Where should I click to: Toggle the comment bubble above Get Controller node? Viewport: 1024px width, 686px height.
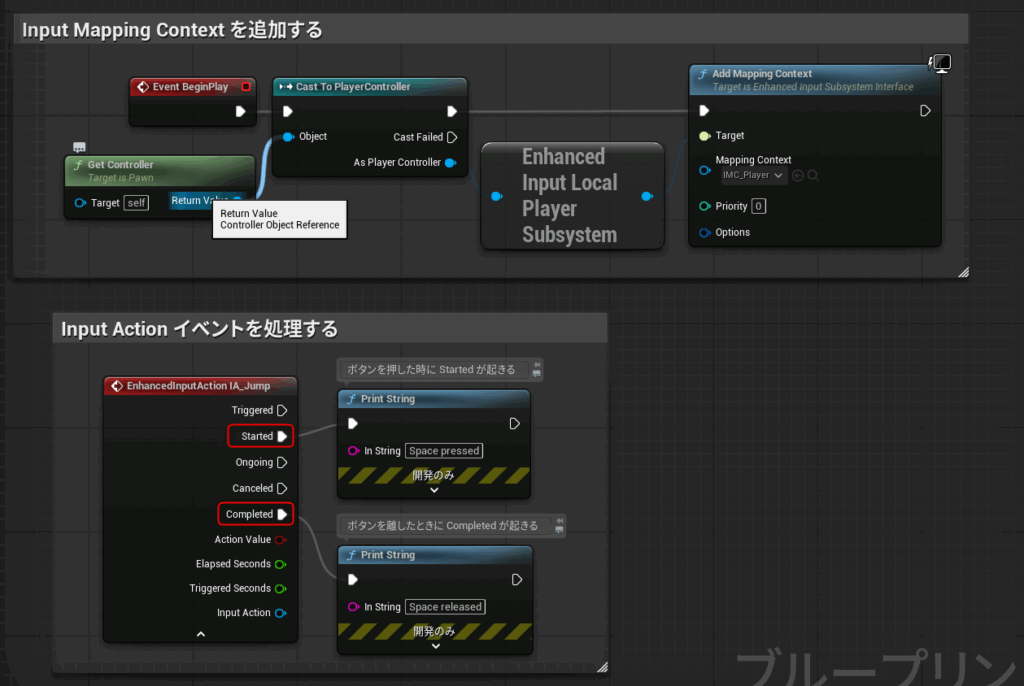pyautogui.click(x=79, y=148)
